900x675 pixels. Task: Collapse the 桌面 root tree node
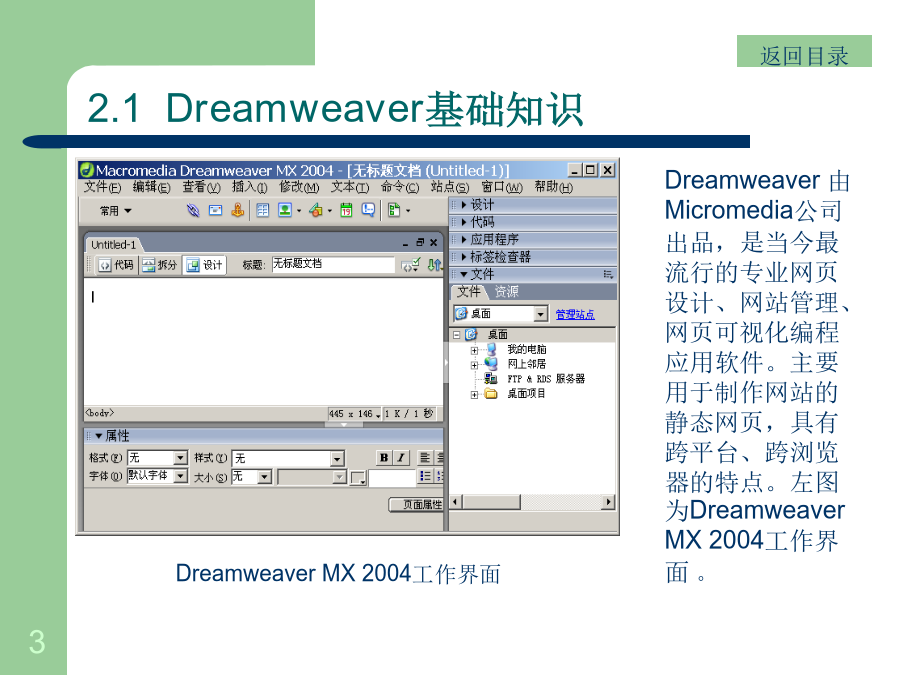pos(456,335)
